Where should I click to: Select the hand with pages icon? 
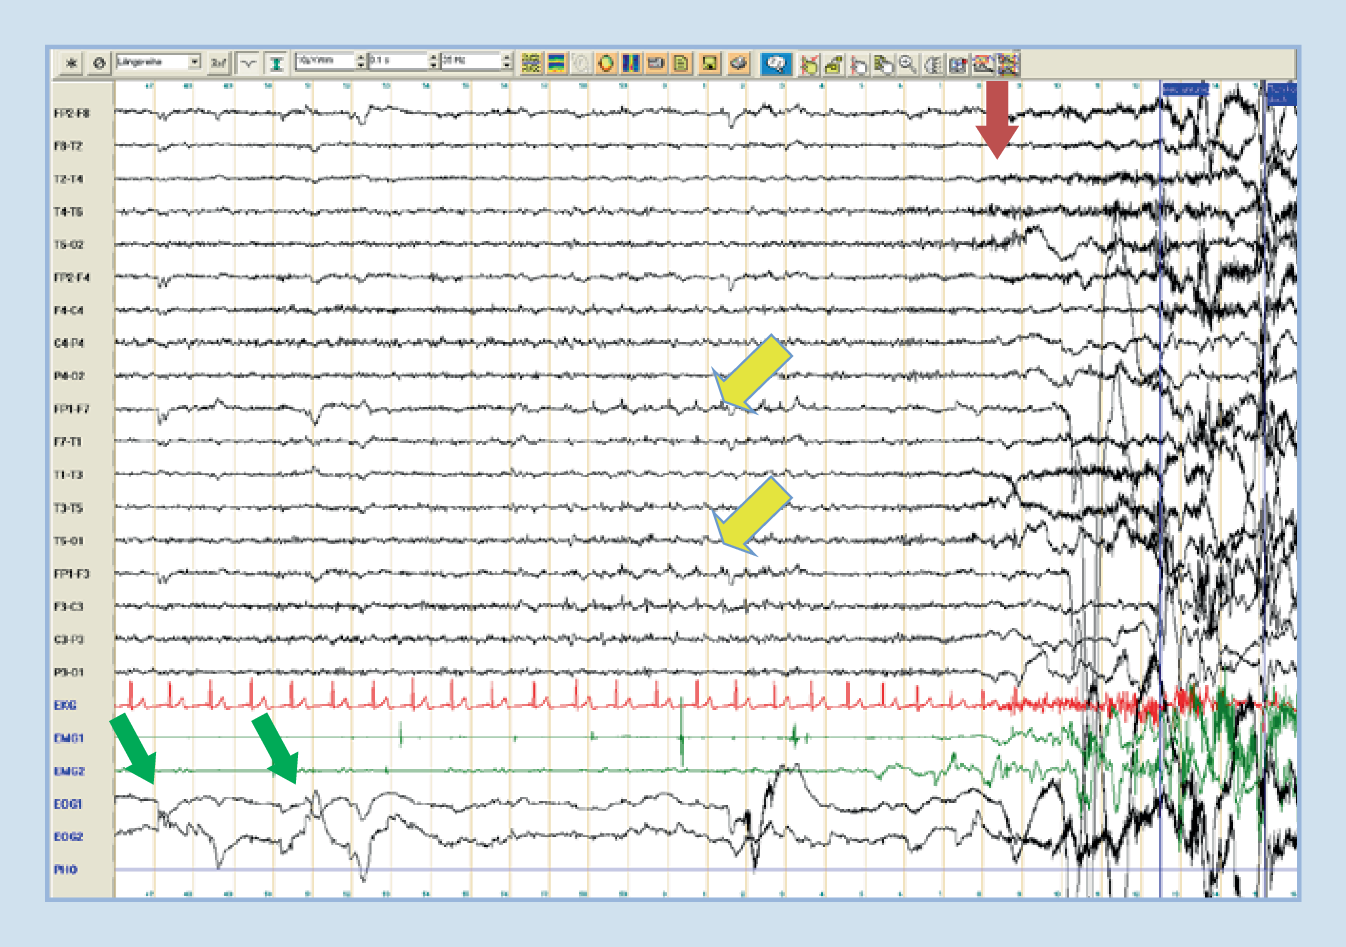click(883, 65)
